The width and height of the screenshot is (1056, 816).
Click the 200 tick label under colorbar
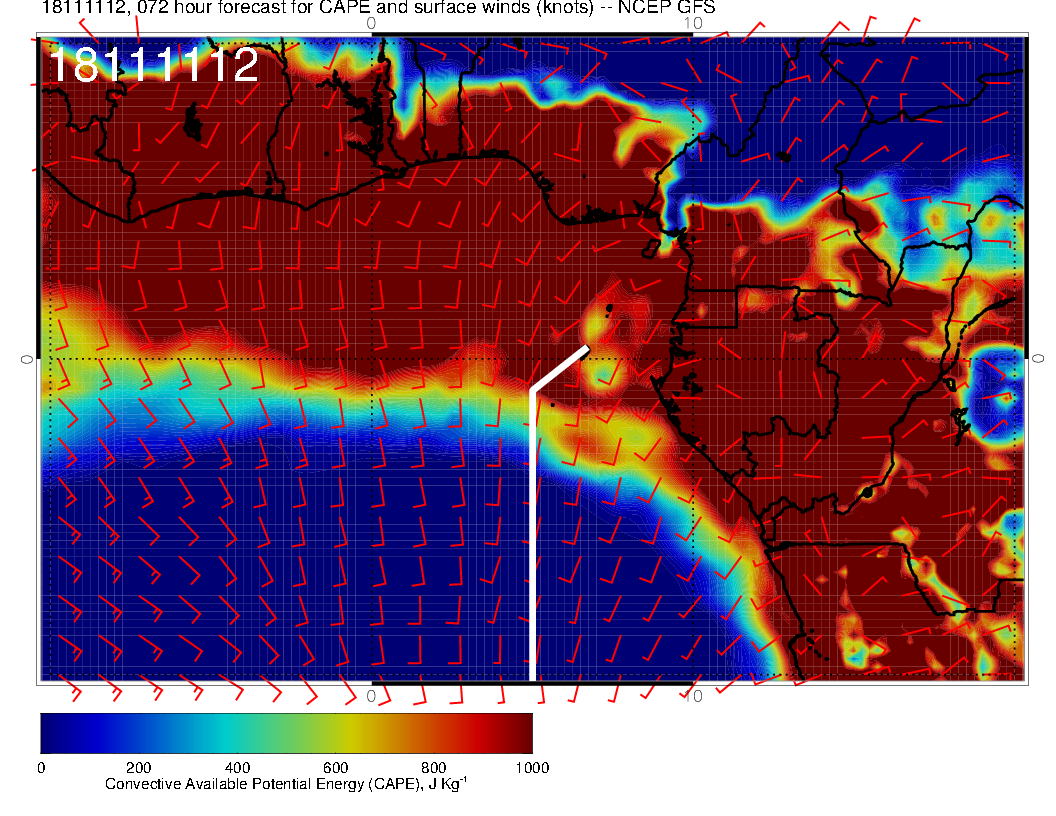(138, 767)
